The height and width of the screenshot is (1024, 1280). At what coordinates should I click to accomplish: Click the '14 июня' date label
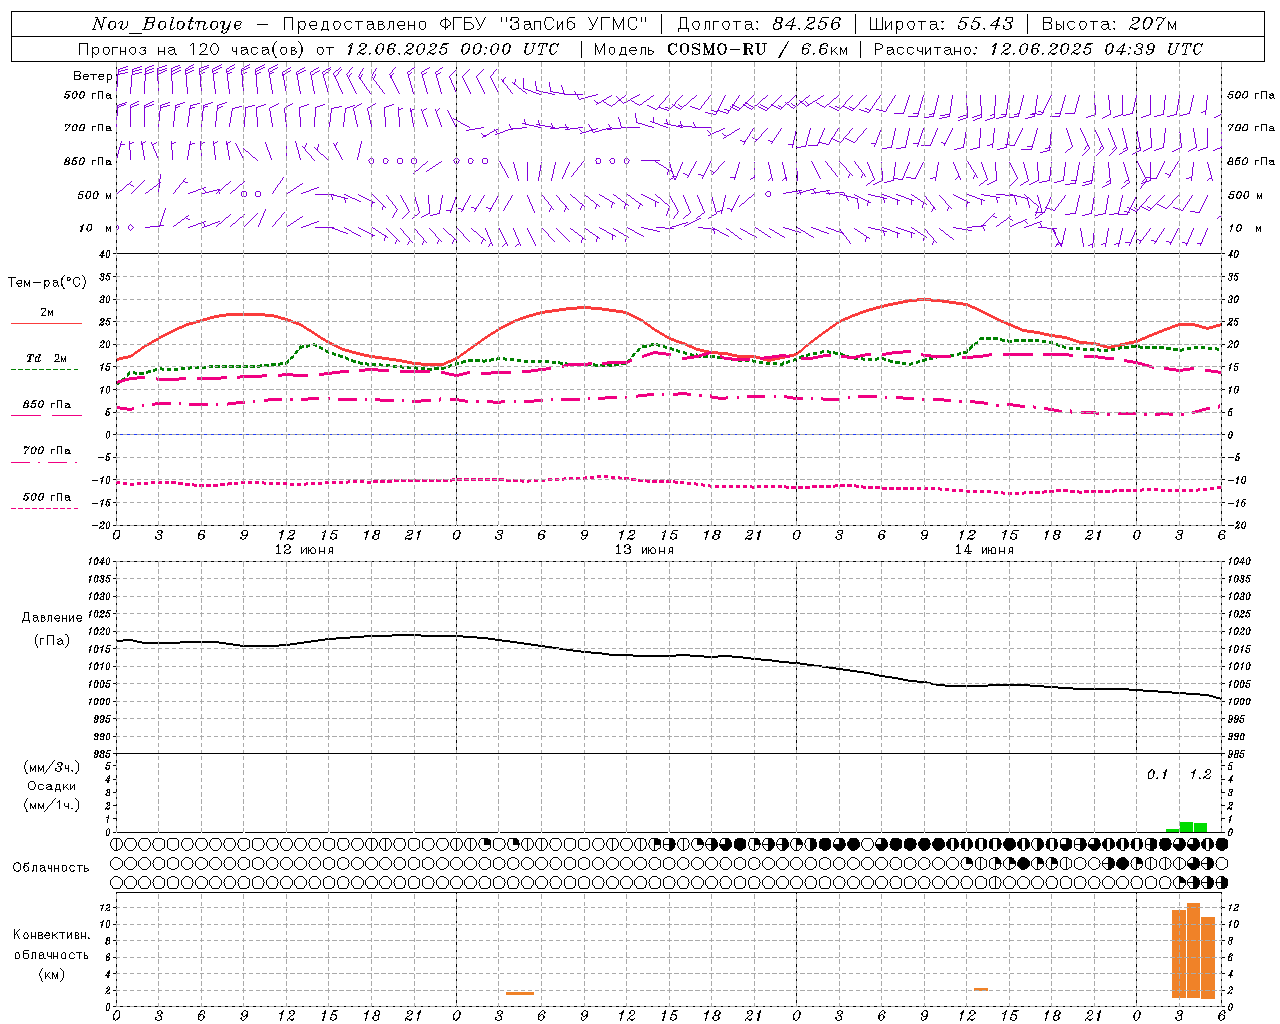(x=984, y=550)
